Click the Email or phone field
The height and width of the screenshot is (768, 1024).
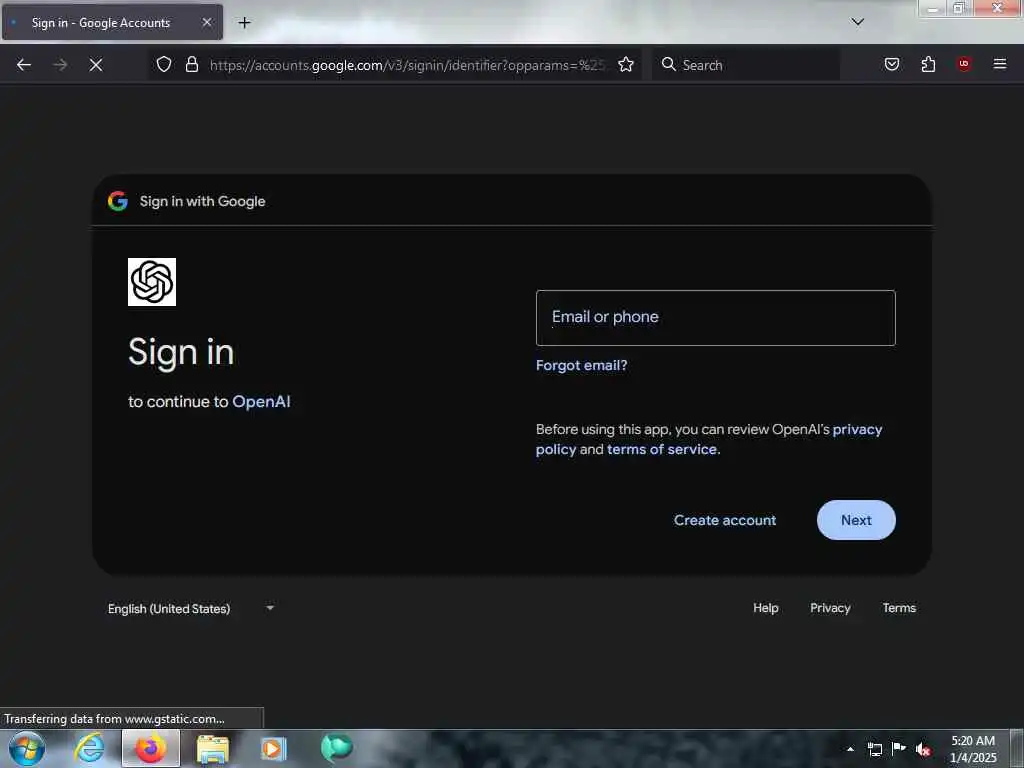(x=715, y=318)
